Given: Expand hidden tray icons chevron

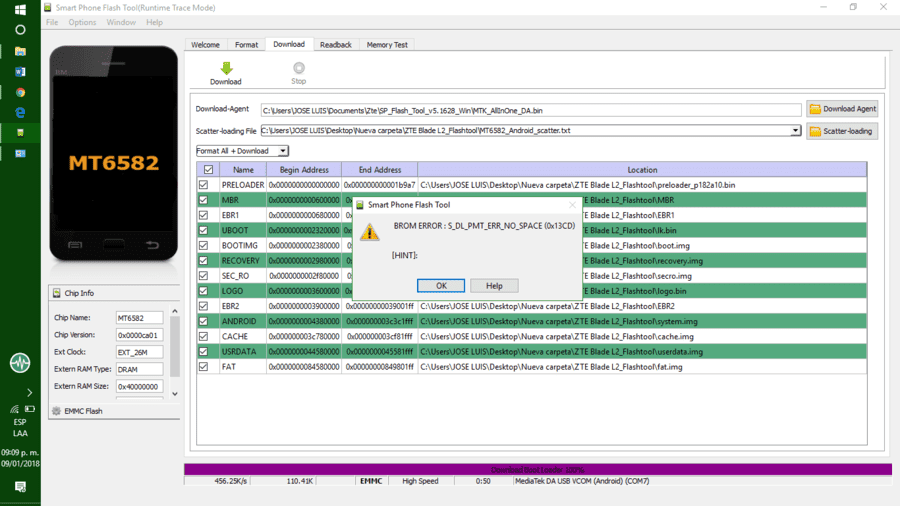Looking at the screenshot, I should (x=29, y=393).
